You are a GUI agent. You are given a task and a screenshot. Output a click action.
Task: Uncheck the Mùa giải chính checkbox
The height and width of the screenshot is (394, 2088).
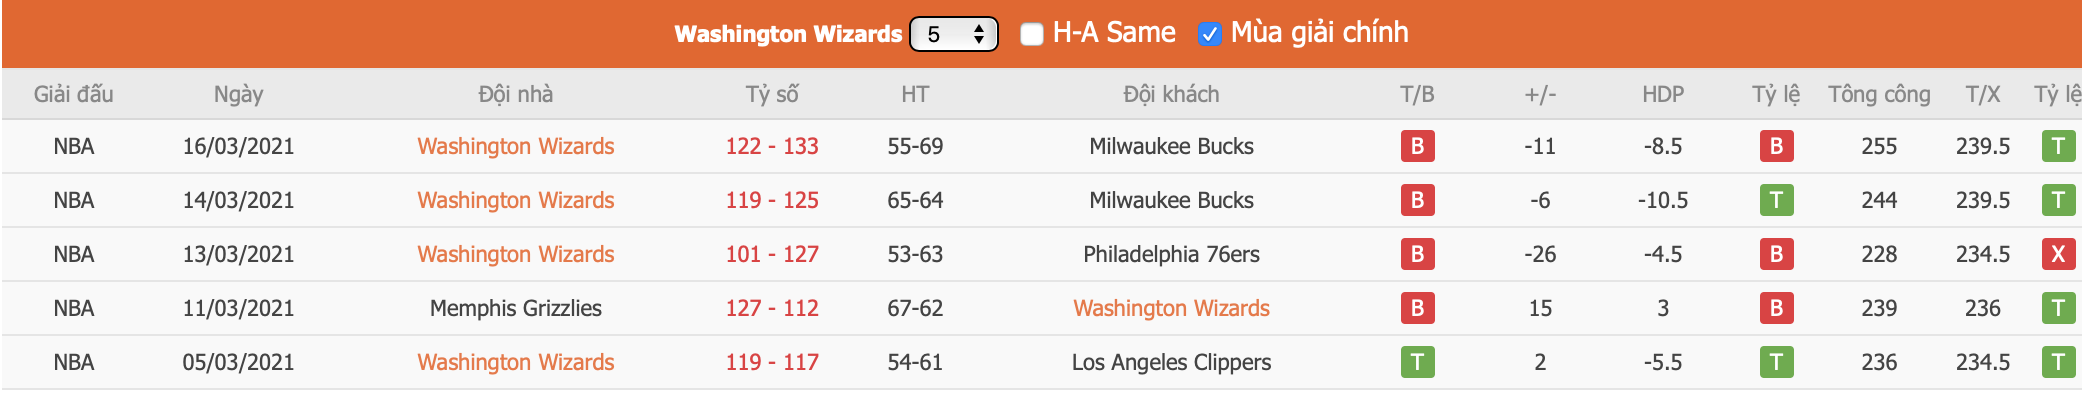[x=1209, y=34]
